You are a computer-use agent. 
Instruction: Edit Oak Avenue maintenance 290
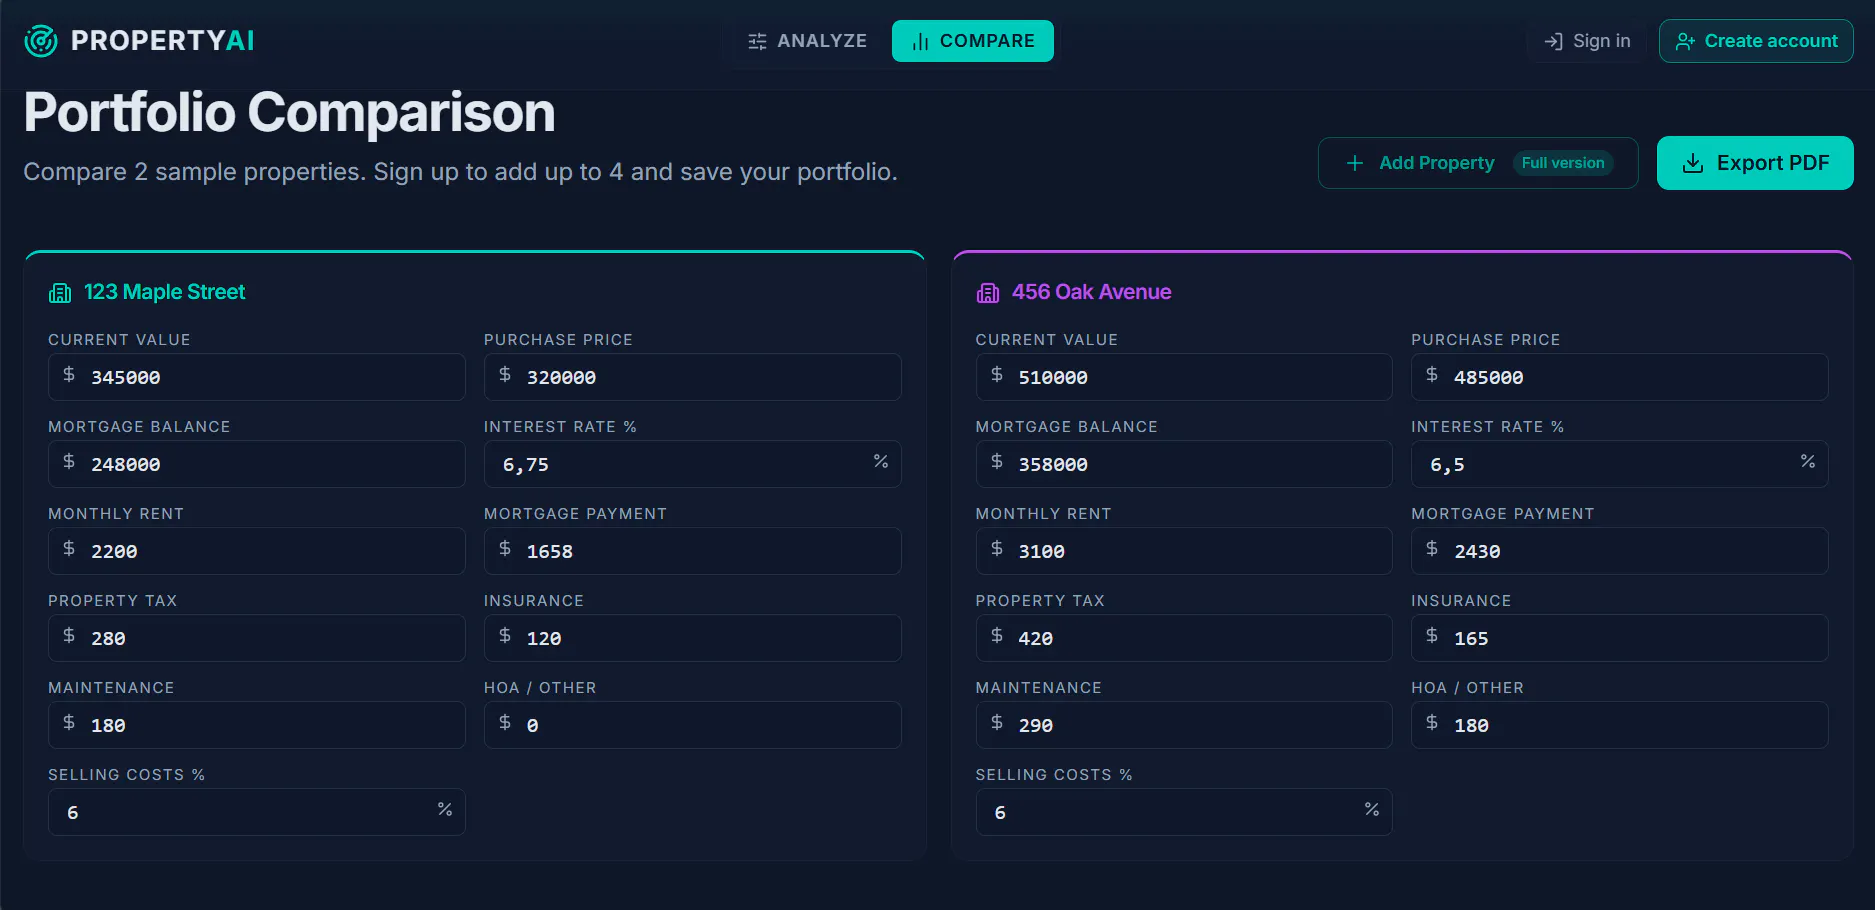tap(1184, 725)
